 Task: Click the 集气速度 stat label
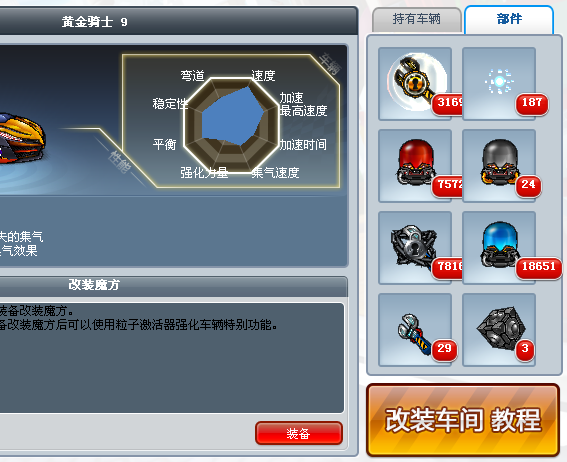pyautogui.click(x=276, y=173)
